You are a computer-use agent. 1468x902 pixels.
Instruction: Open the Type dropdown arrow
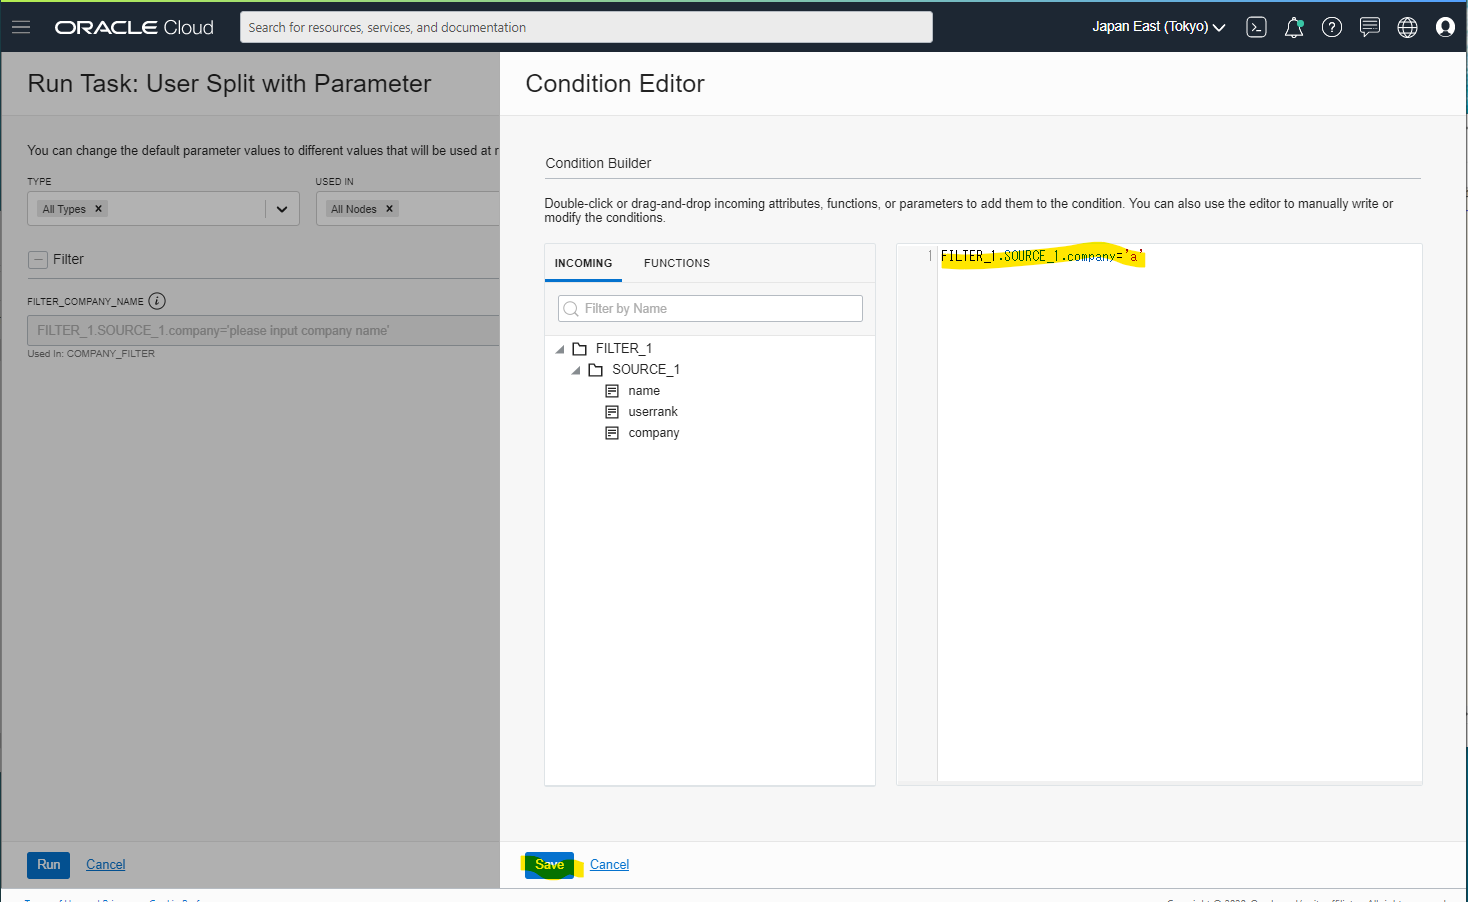pos(282,209)
